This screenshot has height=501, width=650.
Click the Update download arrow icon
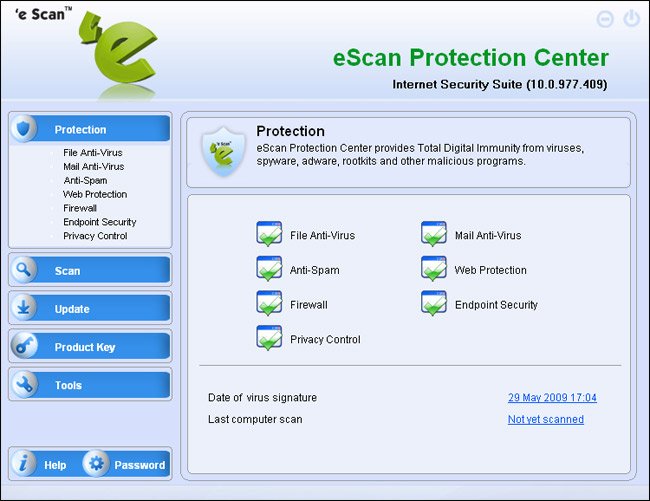pos(24,308)
